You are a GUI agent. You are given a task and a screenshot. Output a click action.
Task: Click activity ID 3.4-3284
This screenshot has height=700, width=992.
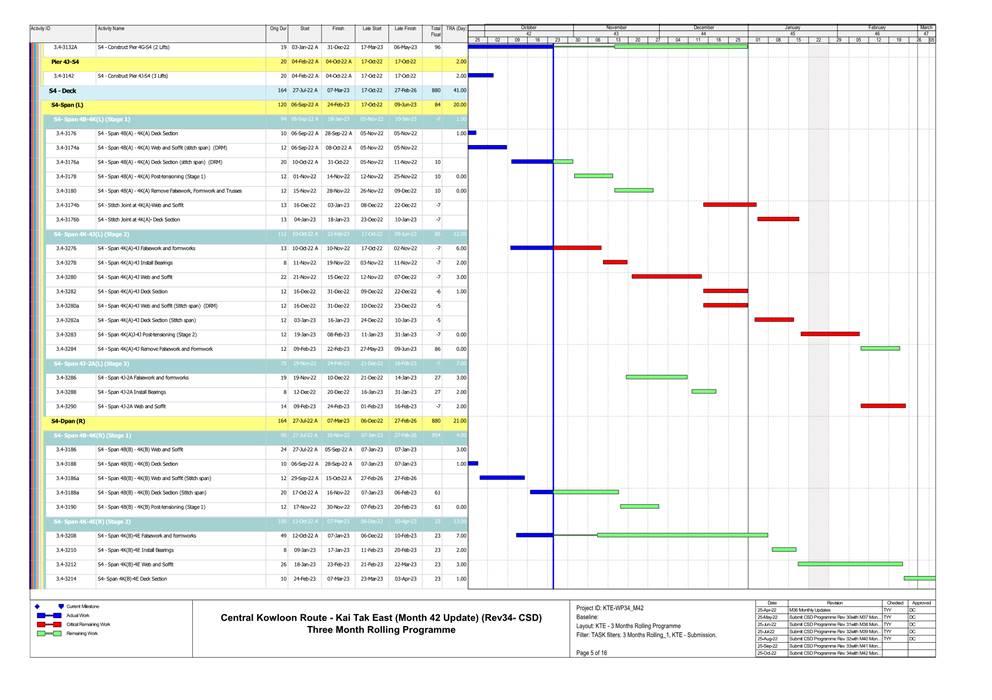pos(66,349)
